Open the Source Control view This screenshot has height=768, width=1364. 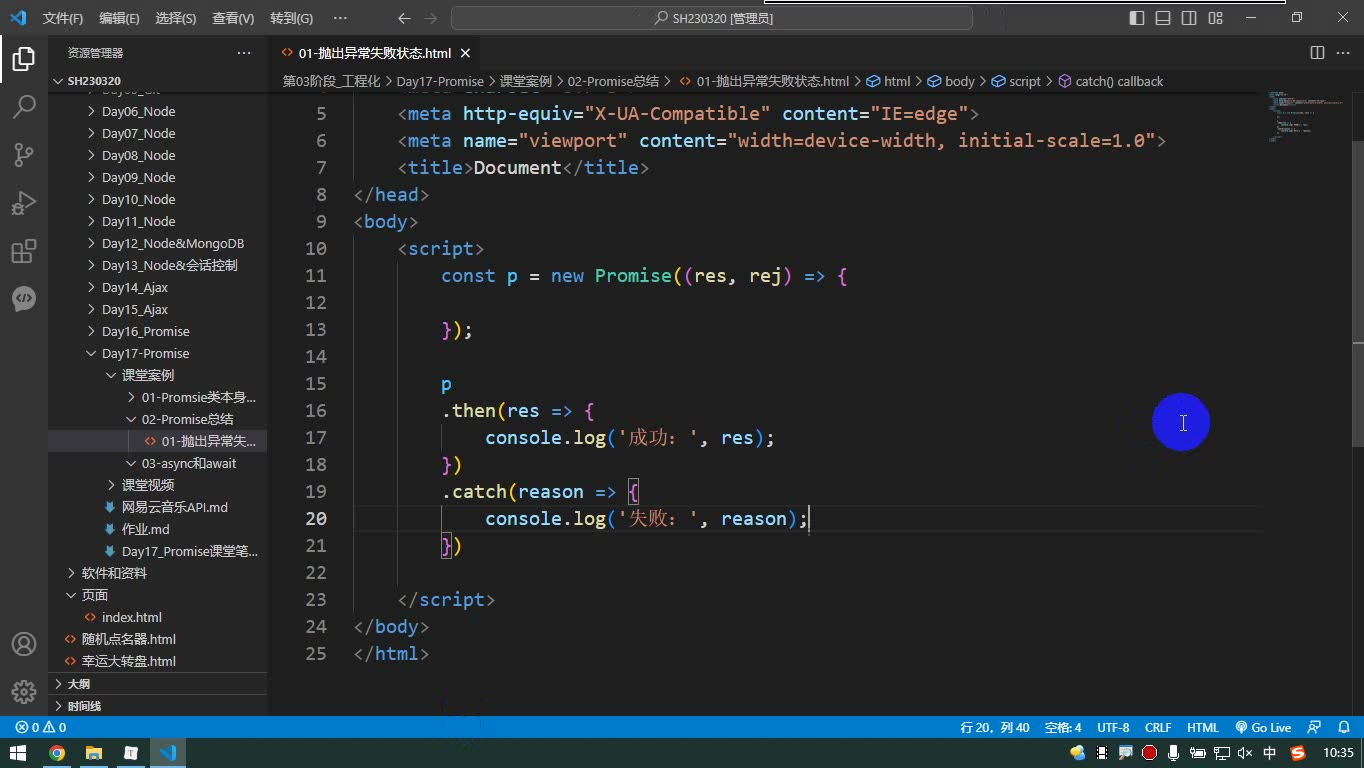click(x=24, y=154)
